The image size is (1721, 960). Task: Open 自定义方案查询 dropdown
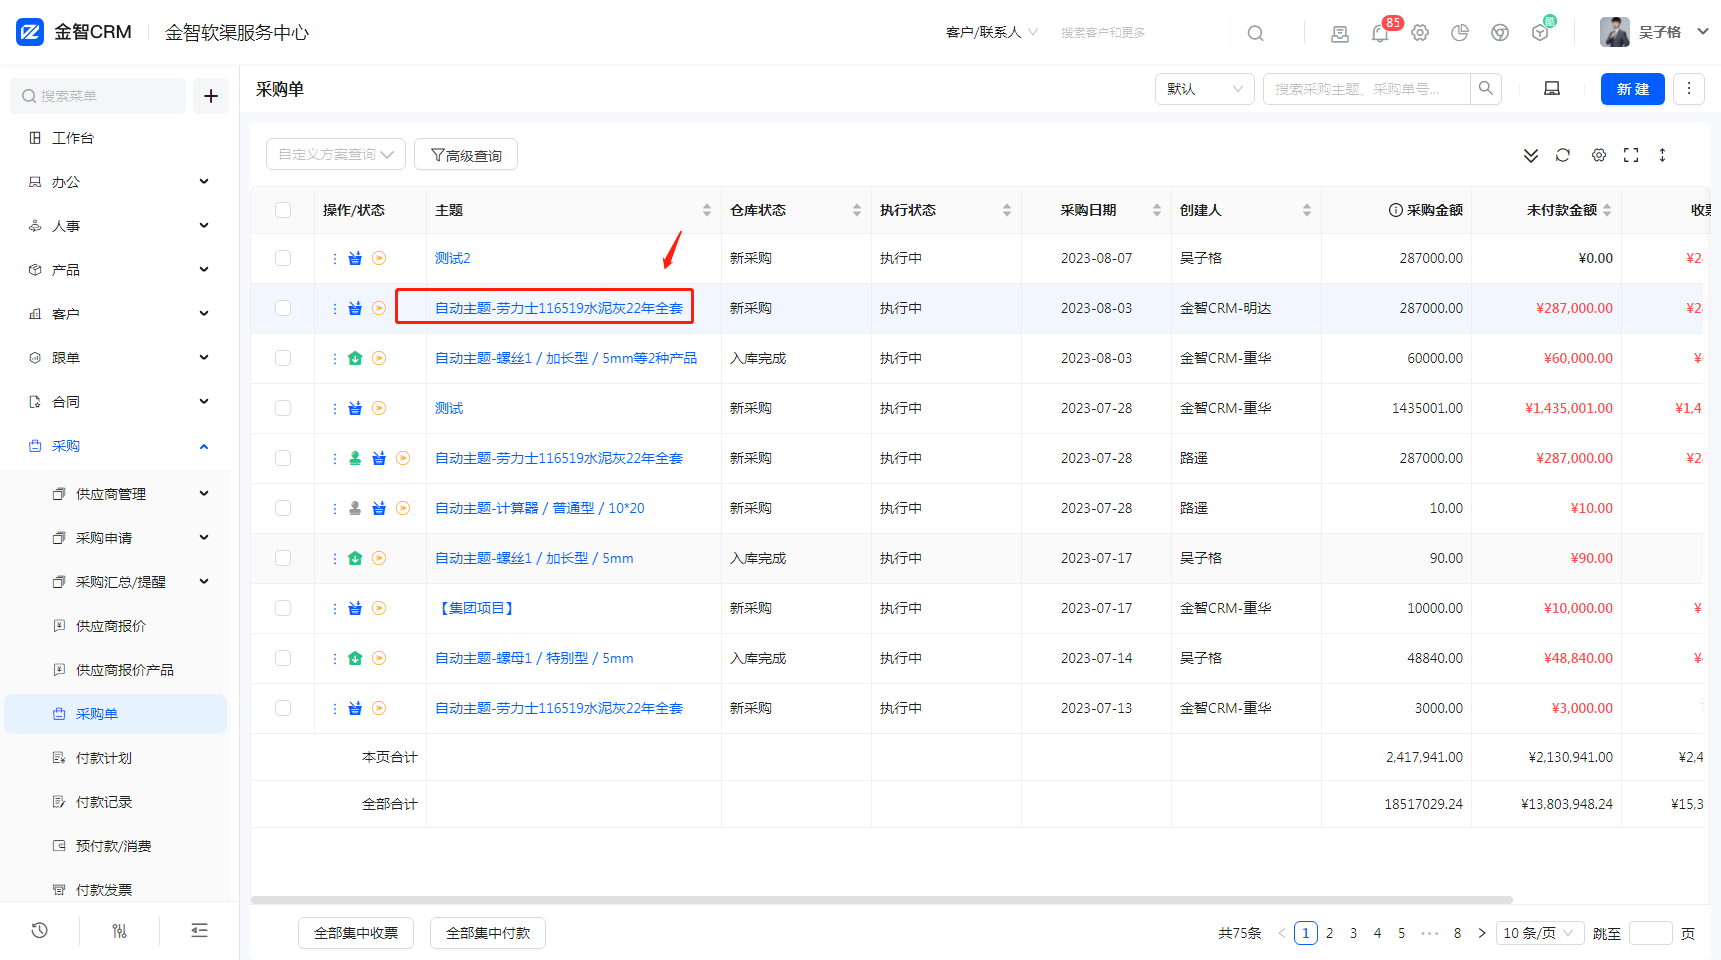[336, 155]
